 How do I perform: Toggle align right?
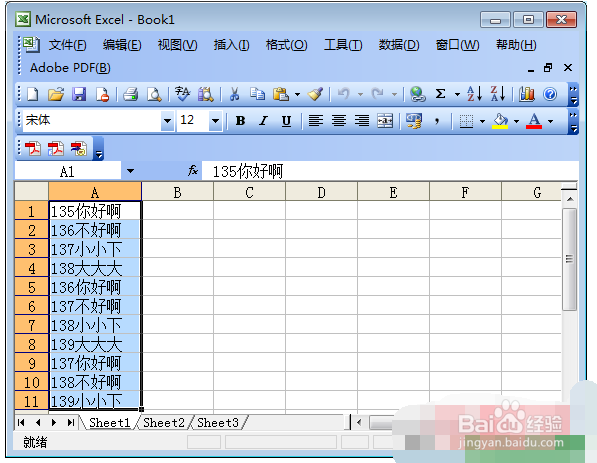coord(362,121)
